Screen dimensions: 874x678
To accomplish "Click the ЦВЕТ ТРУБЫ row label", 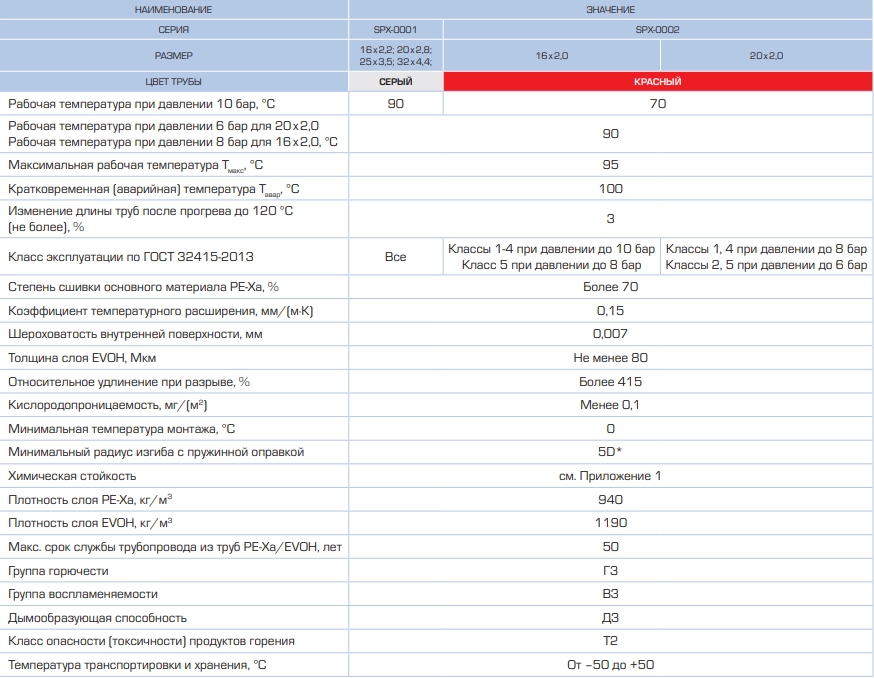I will pyautogui.click(x=174, y=82).
